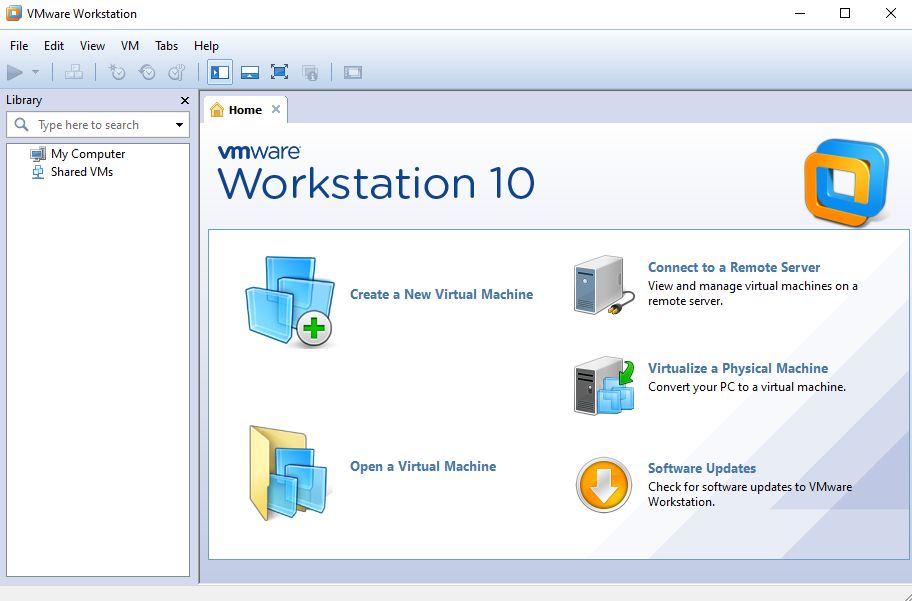Click Create a New Virtual Machine
The width and height of the screenshot is (912, 601).
point(443,294)
